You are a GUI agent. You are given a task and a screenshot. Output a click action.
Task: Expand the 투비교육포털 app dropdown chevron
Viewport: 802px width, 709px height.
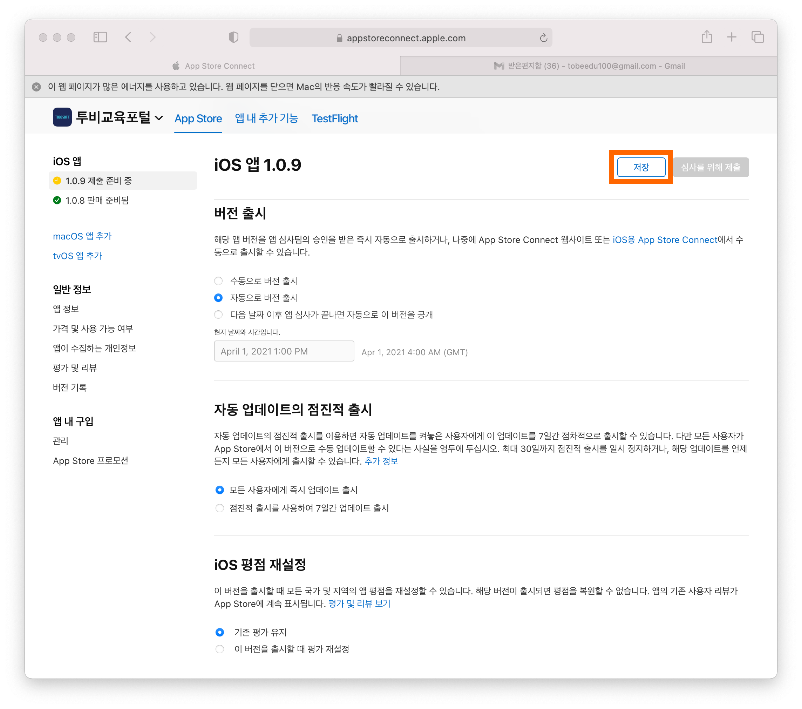pos(159,118)
